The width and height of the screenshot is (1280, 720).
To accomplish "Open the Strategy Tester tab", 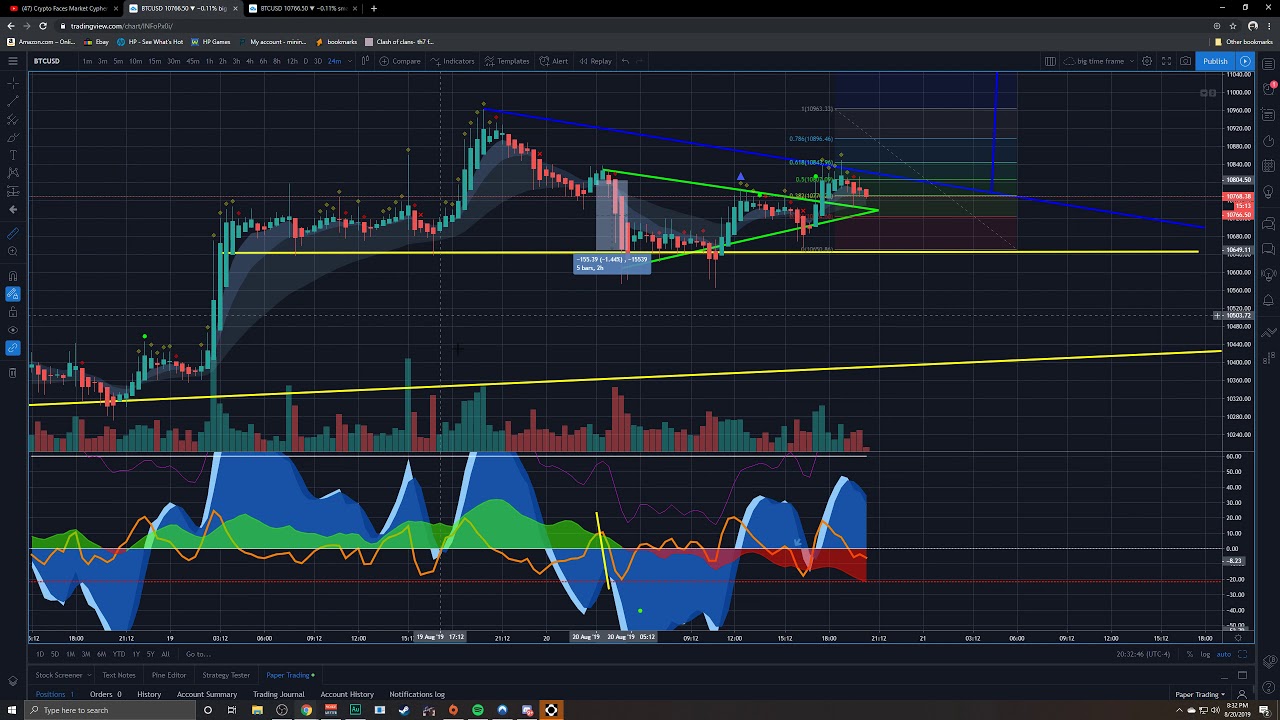I will click(226, 675).
